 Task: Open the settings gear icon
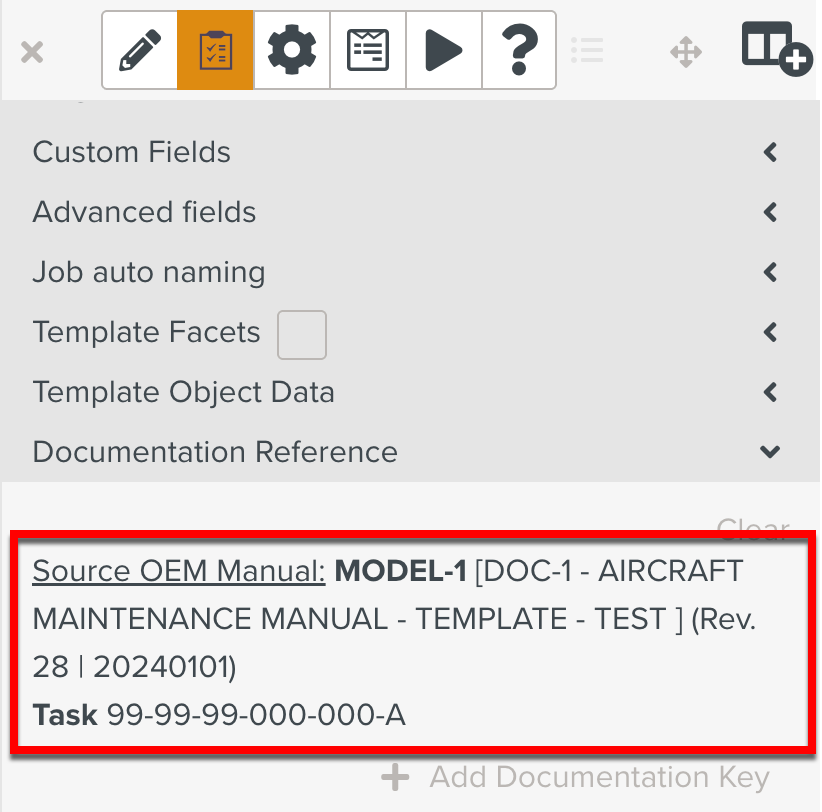[291, 49]
